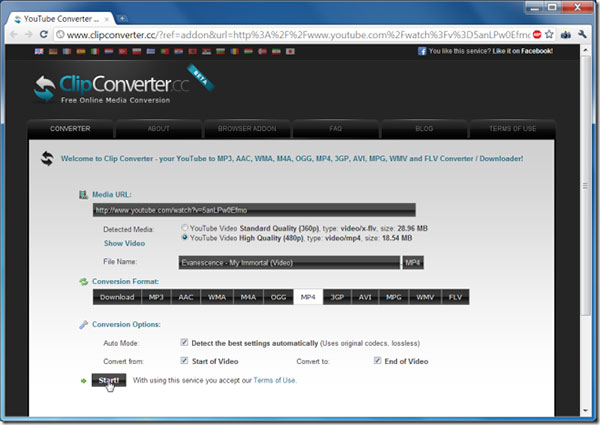This screenshot has height=425, width=600.
Task: Toggle the End of Video checkbox
Action: click(x=377, y=361)
